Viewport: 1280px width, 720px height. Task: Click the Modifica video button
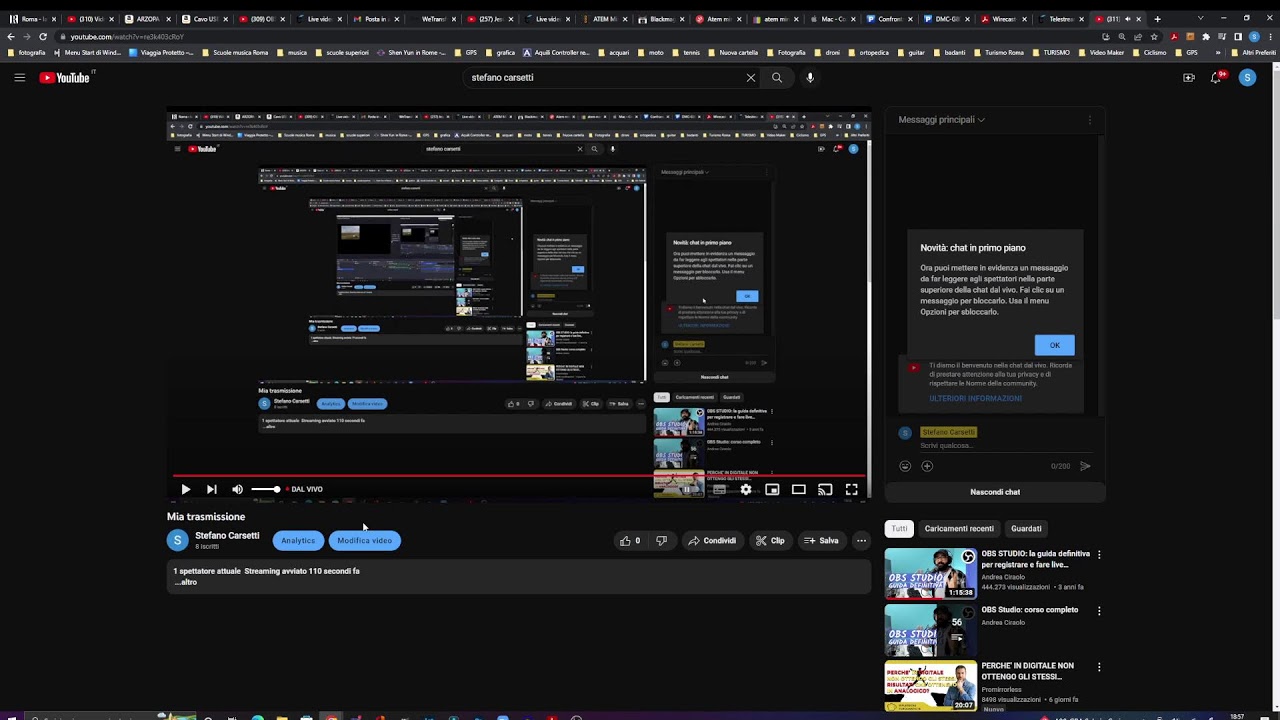(x=365, y=541)
